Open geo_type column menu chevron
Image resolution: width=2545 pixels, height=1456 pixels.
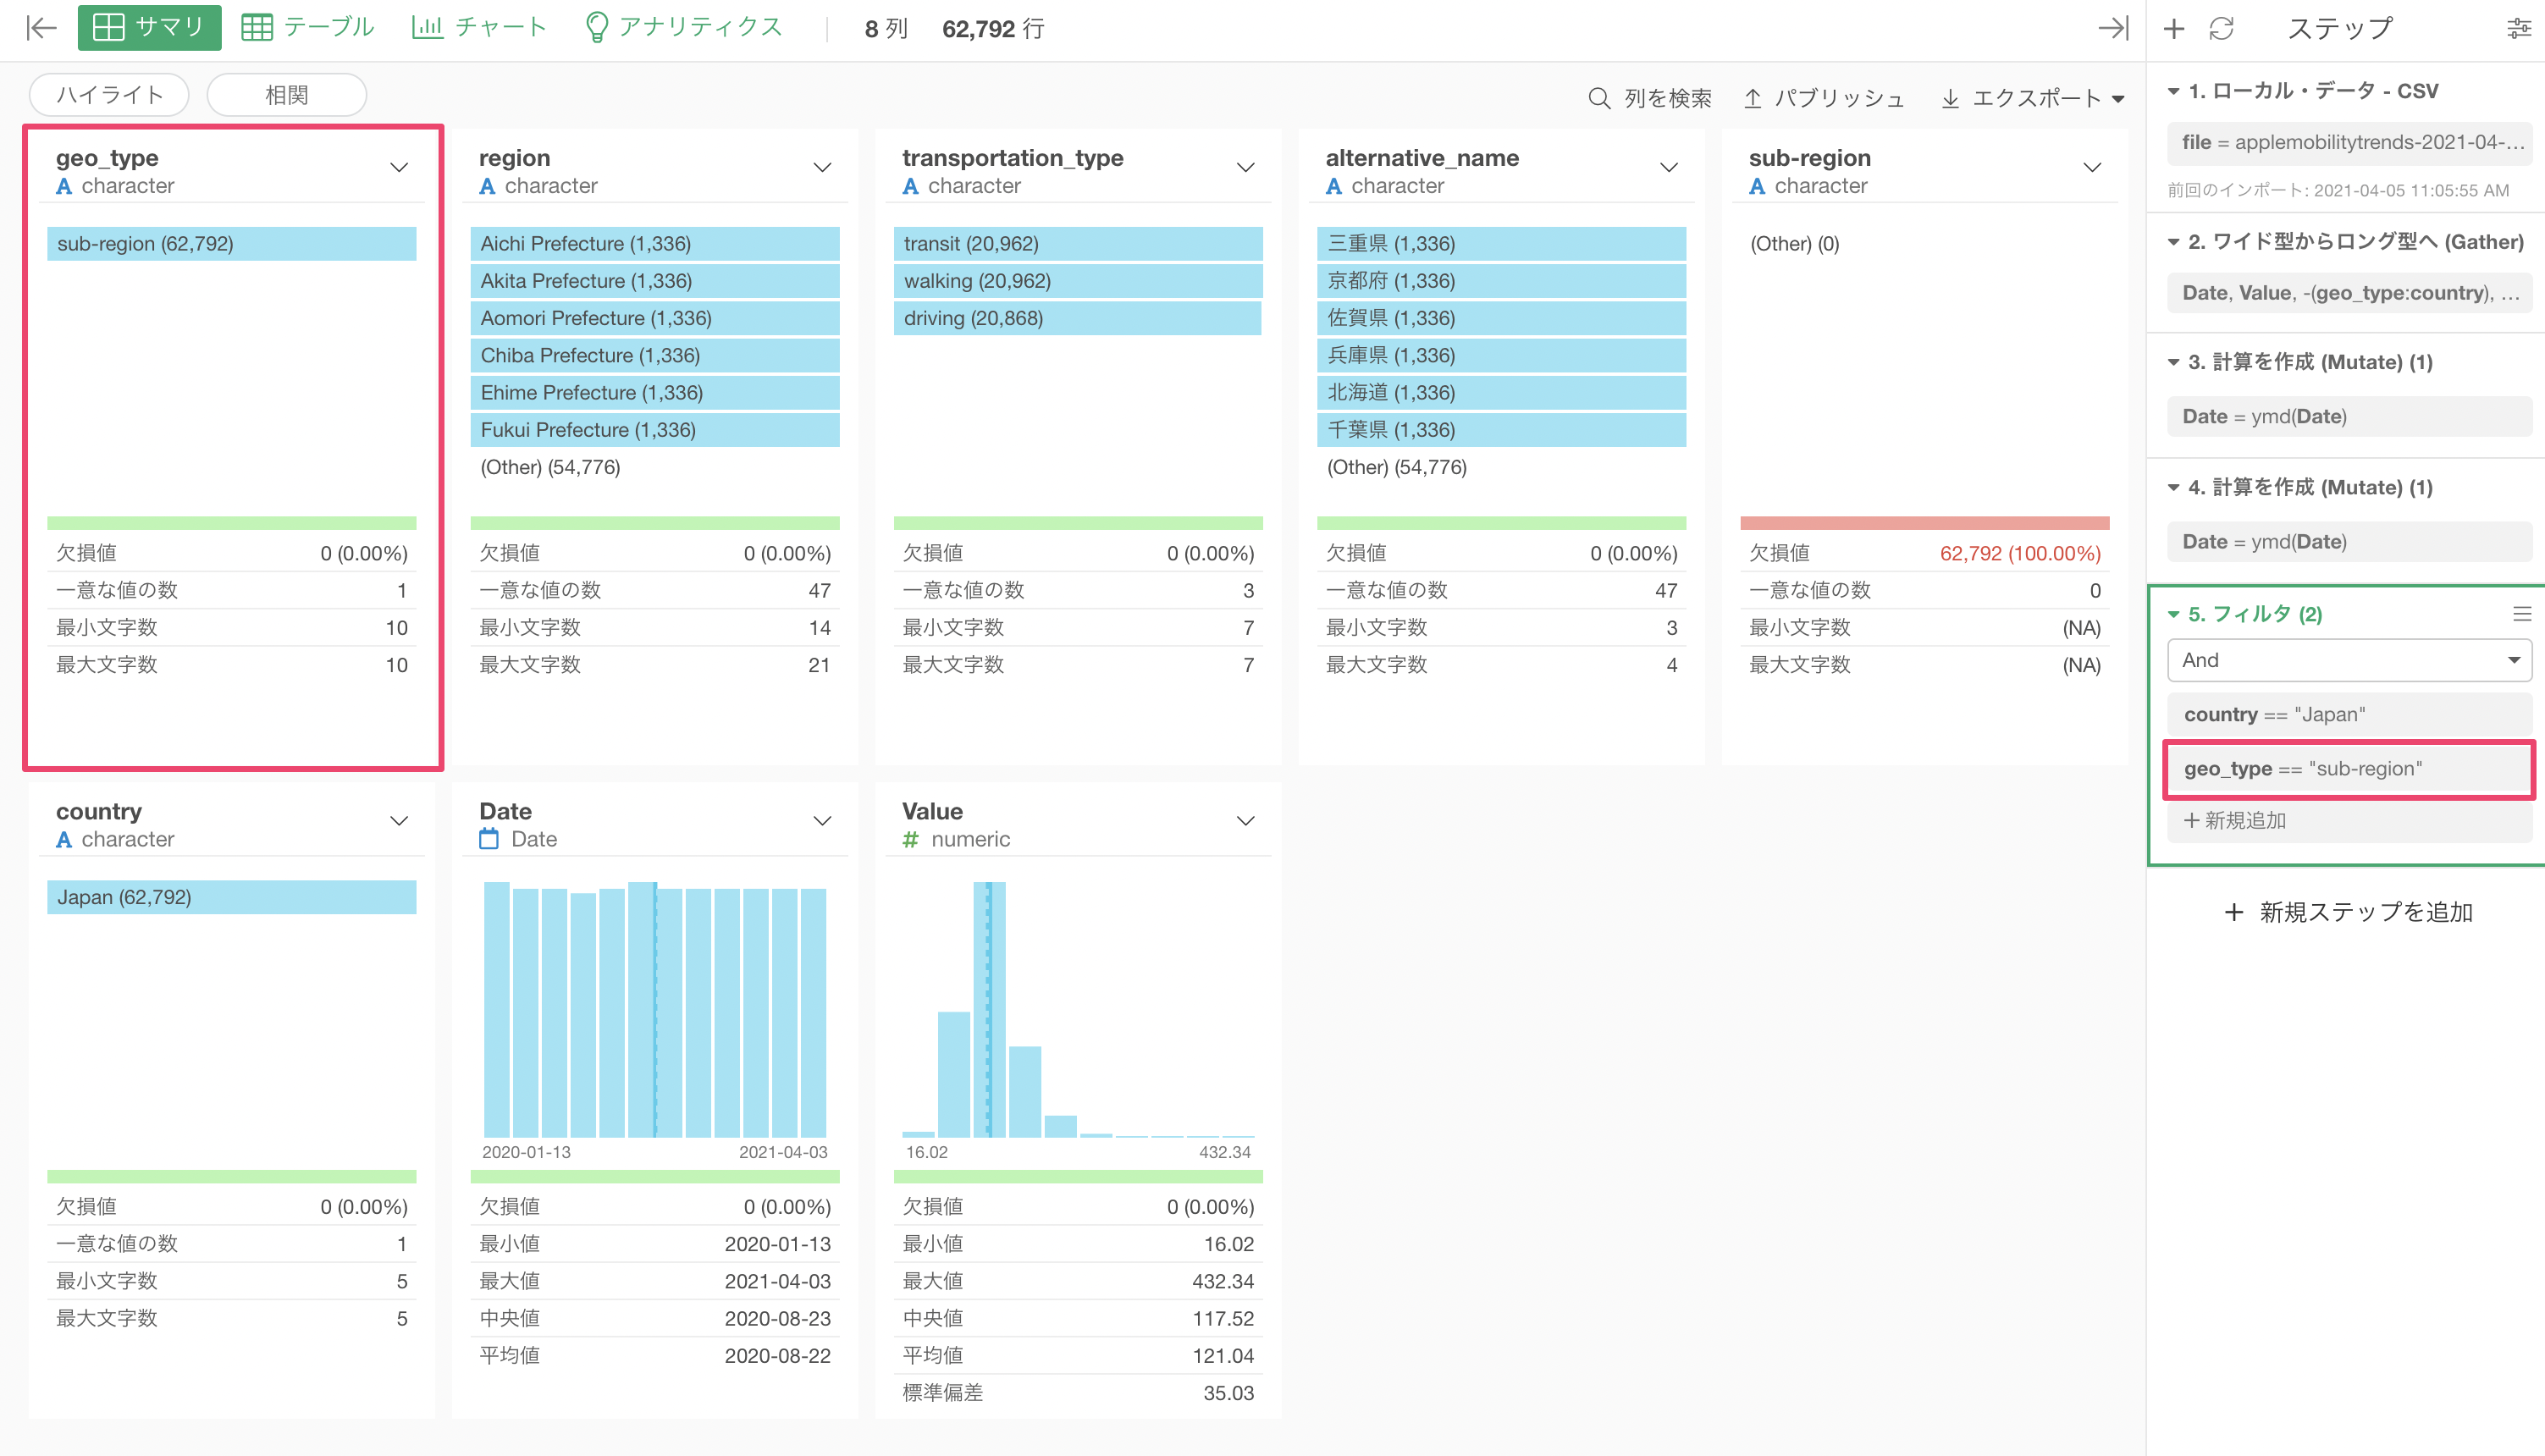tap(399, 167)
